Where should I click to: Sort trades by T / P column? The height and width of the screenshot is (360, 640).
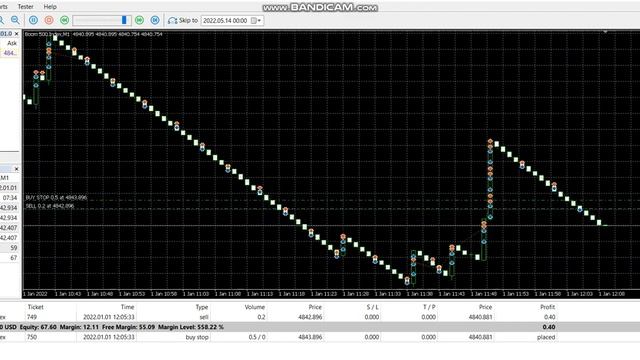click(x=429, y=307)
